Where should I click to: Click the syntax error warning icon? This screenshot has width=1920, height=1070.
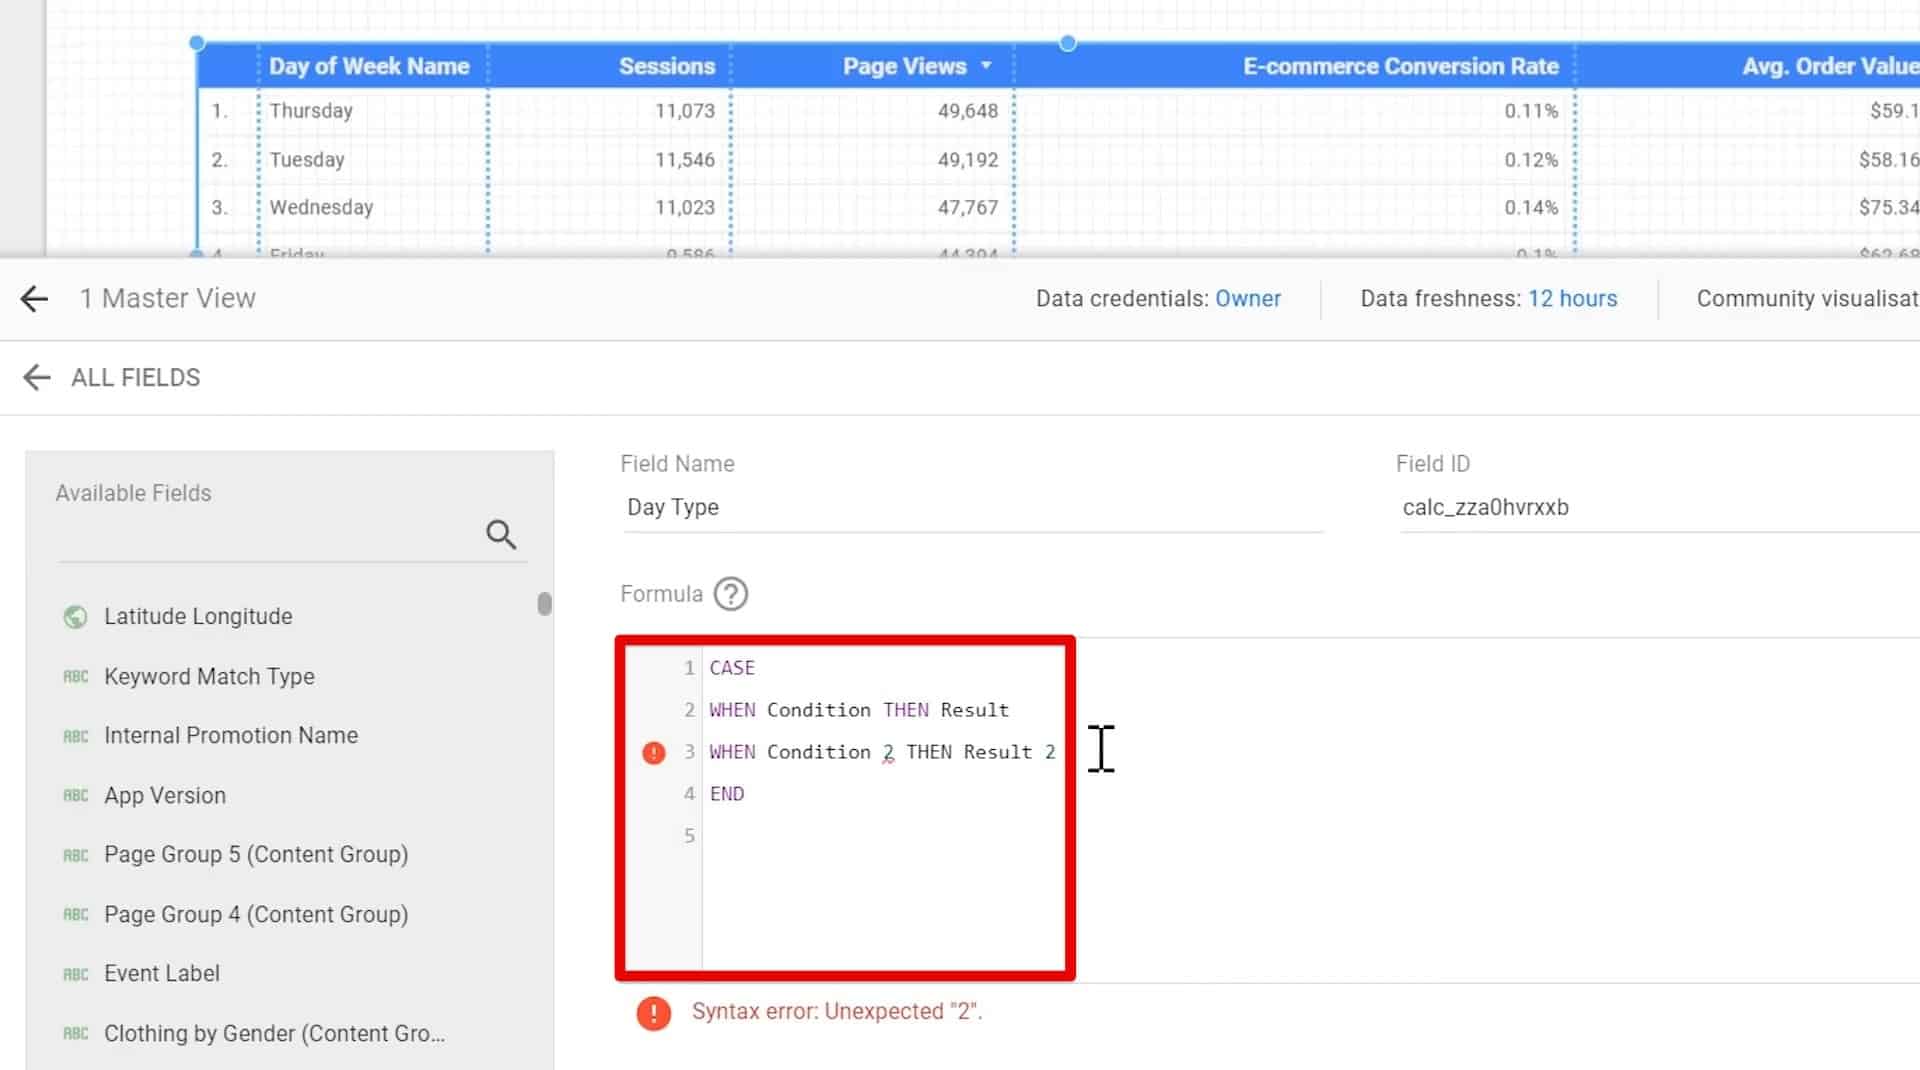[655, 1013]
